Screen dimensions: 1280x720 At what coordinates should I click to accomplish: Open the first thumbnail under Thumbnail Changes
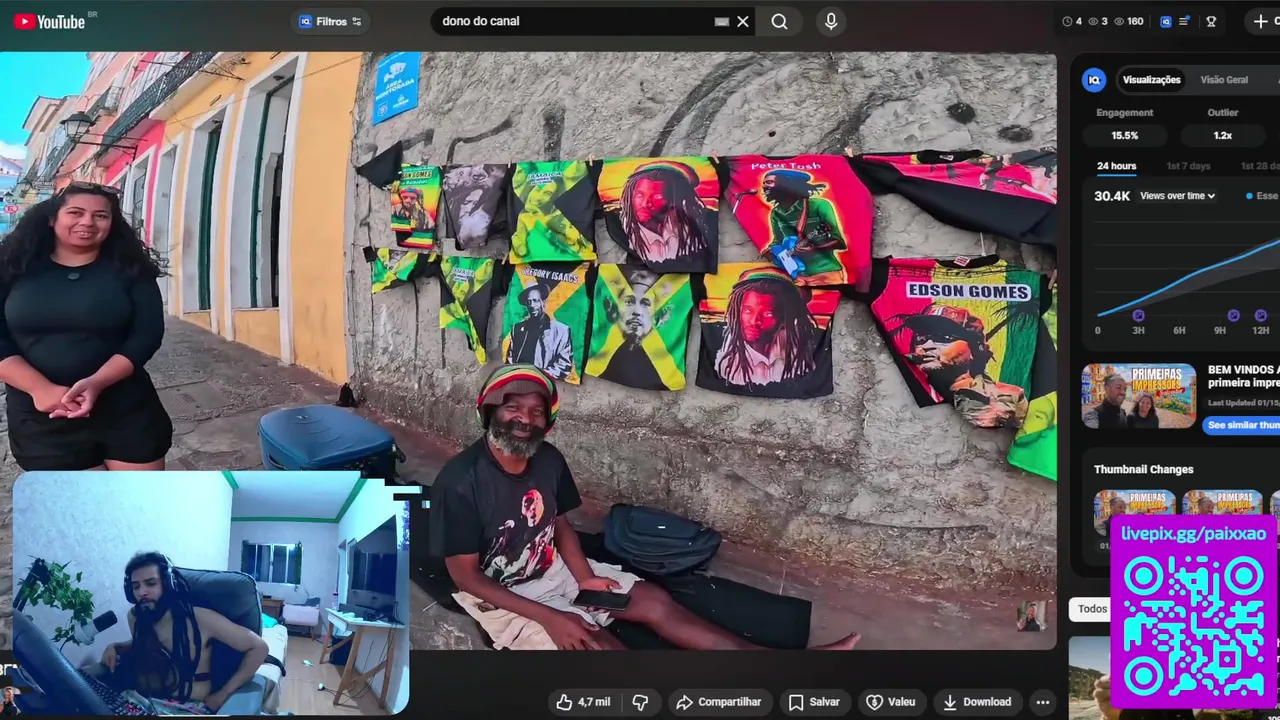click(x=1134, y=513)
